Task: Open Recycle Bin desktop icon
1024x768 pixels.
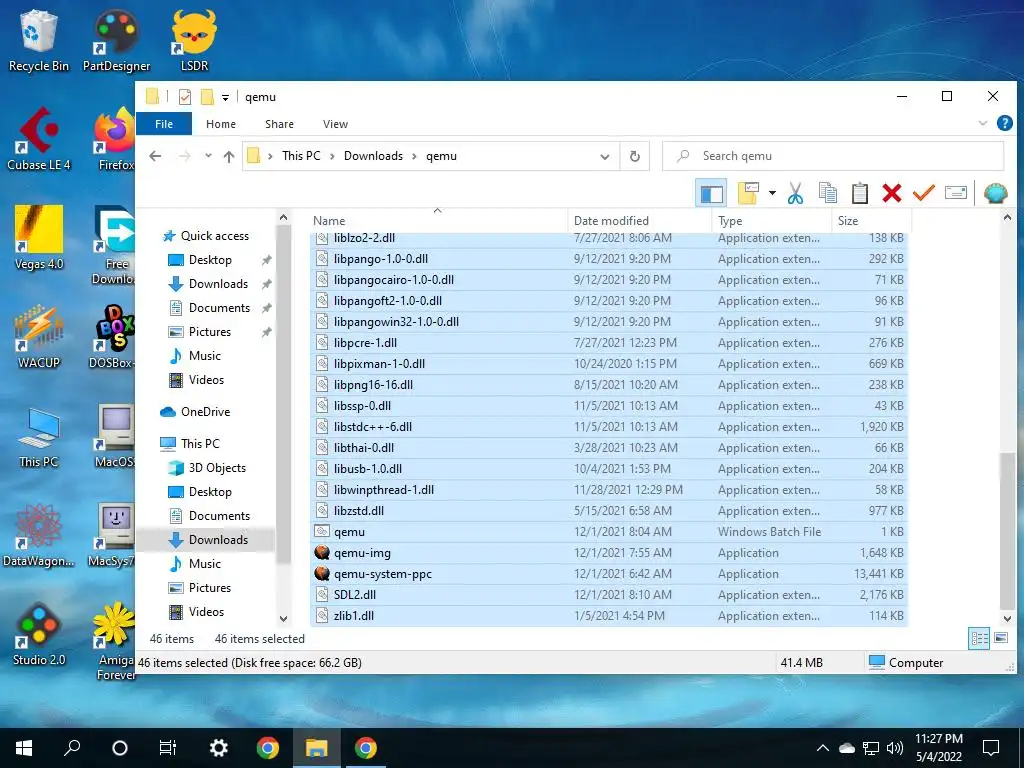Action: [x=38, y=40]
